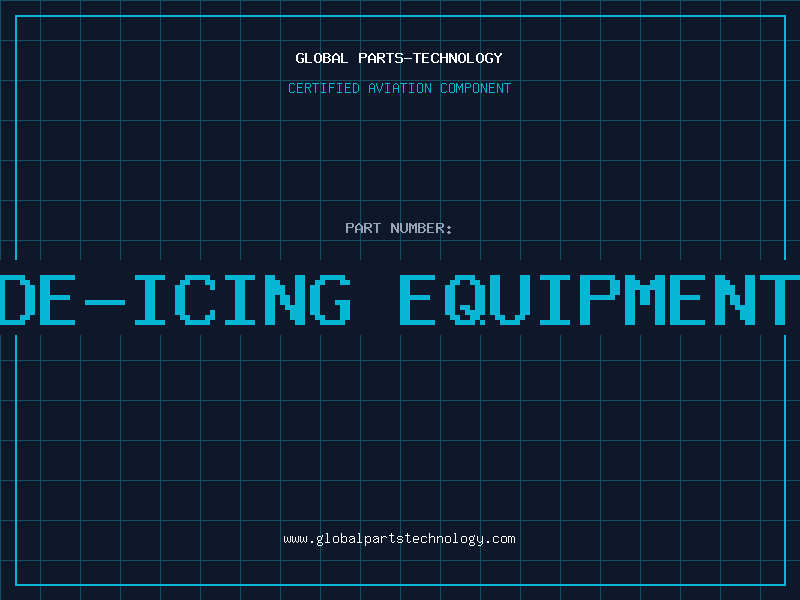This screenshot has height=600, width=800.
Task: Click the .com ending of the URL
Action: pyautogui.click(x=500, y=539)
